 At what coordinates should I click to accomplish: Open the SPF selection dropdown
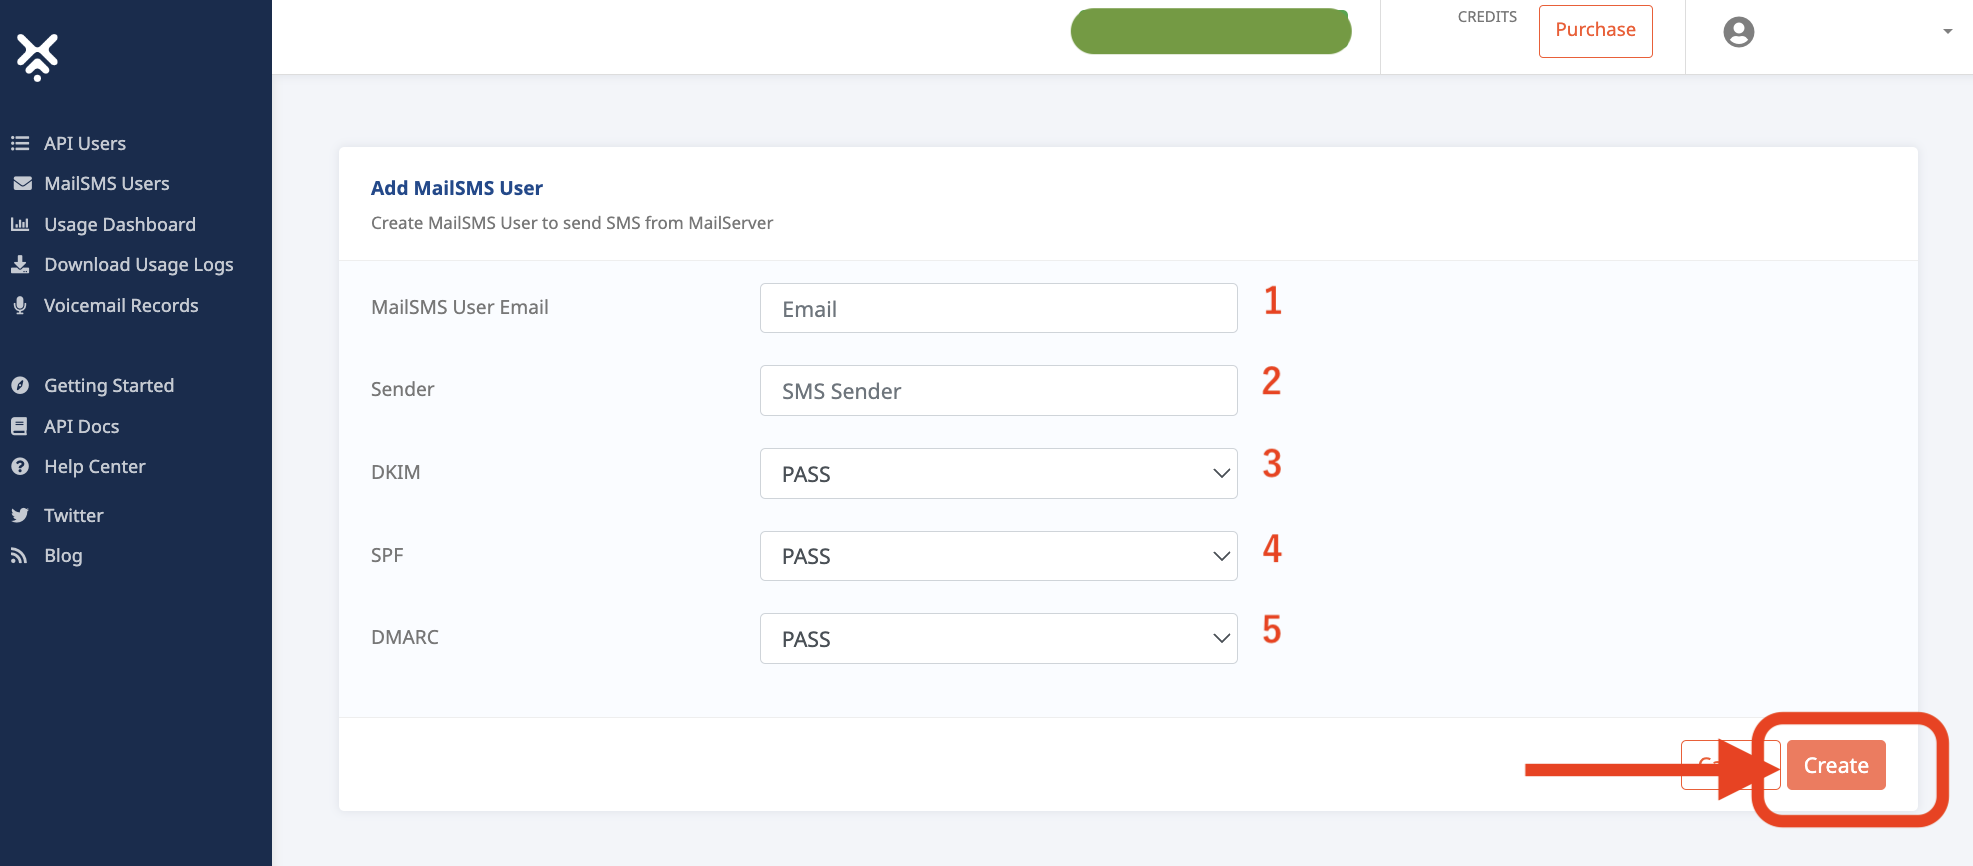[998, 556]
